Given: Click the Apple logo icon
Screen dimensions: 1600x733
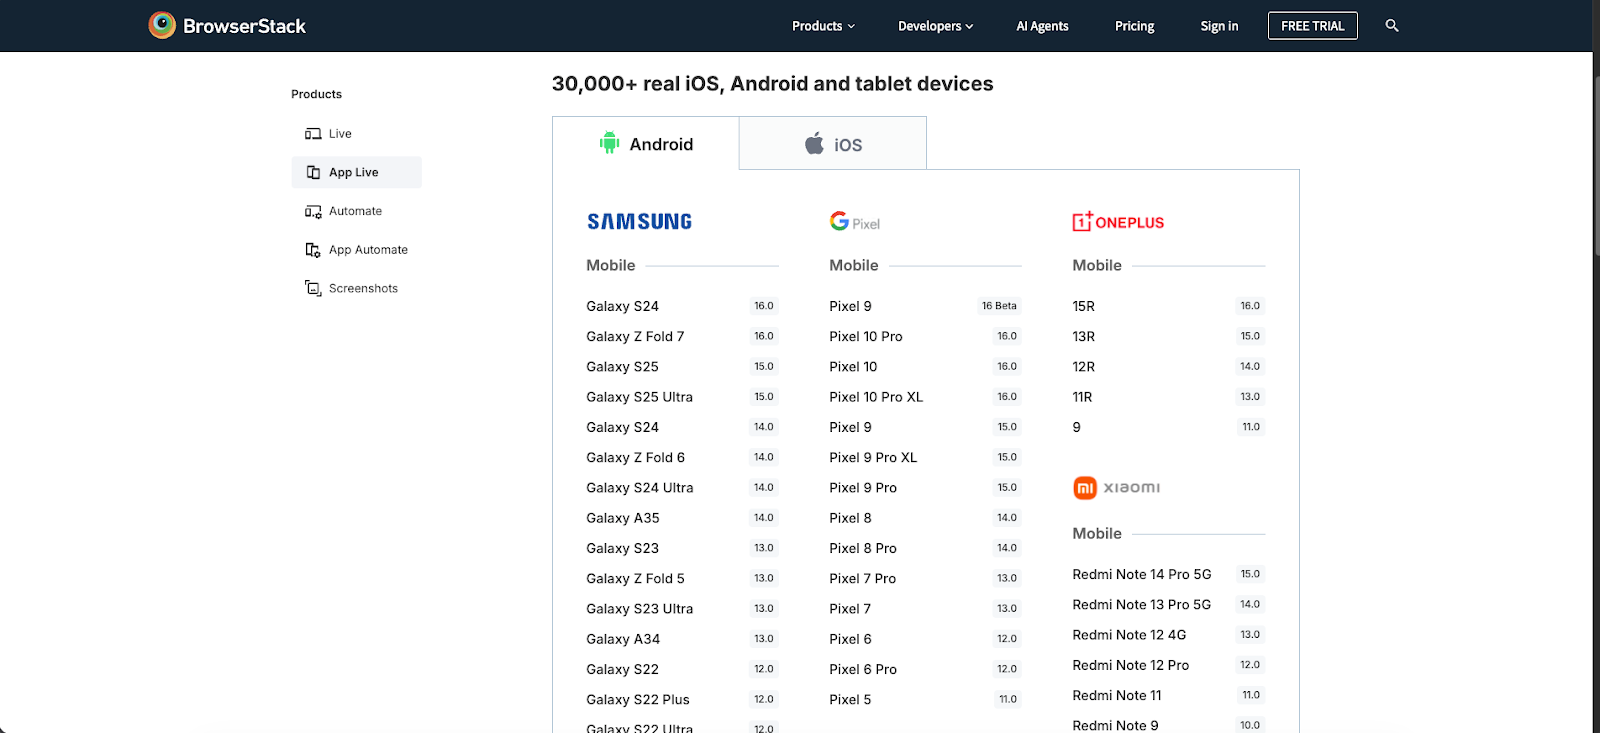Looking at the screenshot, I should 815,143.
